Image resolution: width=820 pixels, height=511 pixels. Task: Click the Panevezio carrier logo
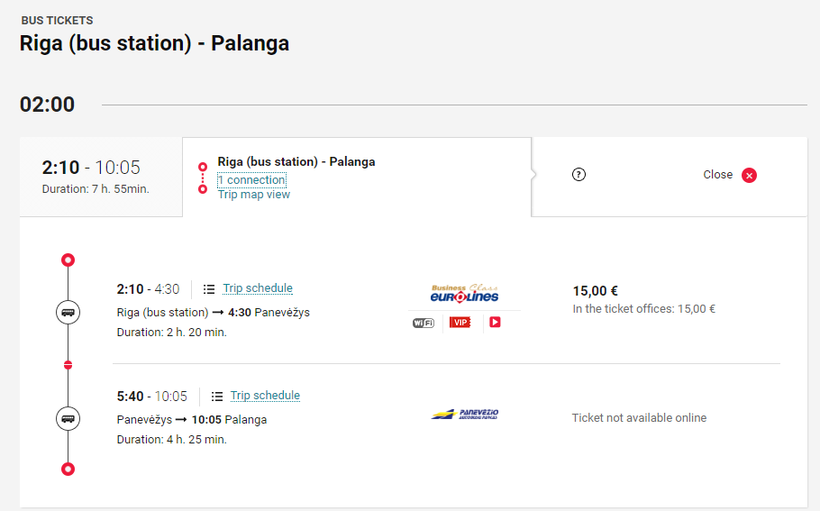point(464,414)
